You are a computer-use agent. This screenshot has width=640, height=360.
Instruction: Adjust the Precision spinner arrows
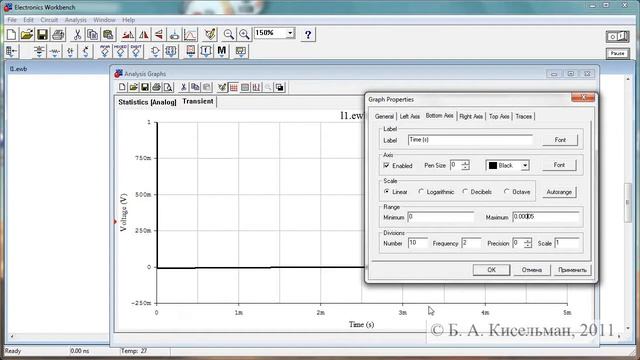(x=527, y=243)
